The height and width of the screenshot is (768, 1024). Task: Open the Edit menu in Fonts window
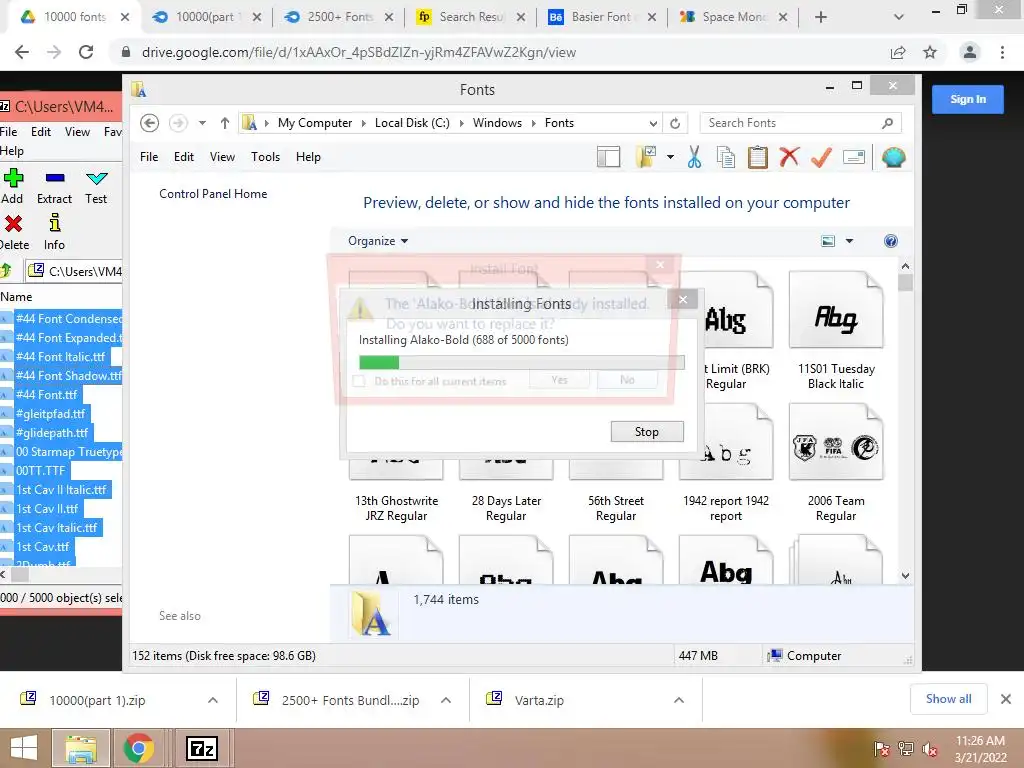pos(184,157)
